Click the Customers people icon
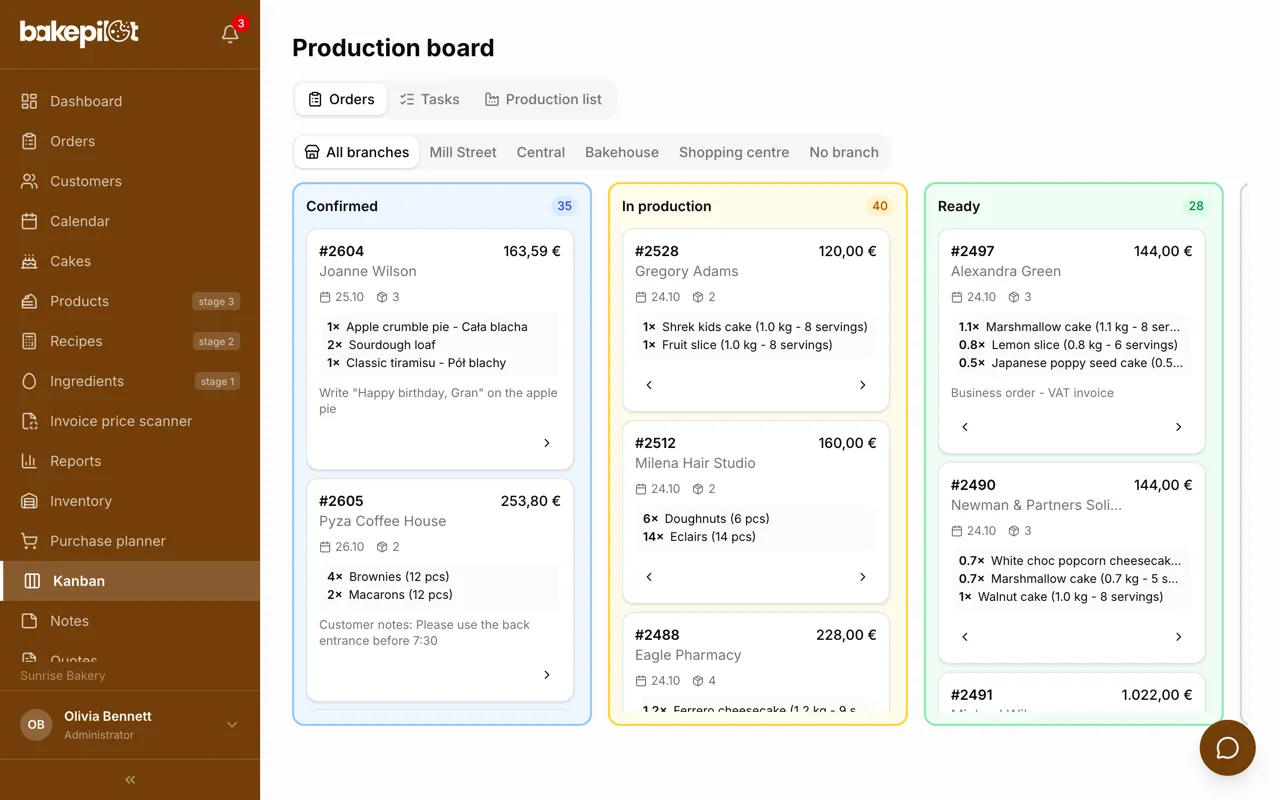Image resolution: width=1280 pixels, height=800 pixels. (30, 181)
